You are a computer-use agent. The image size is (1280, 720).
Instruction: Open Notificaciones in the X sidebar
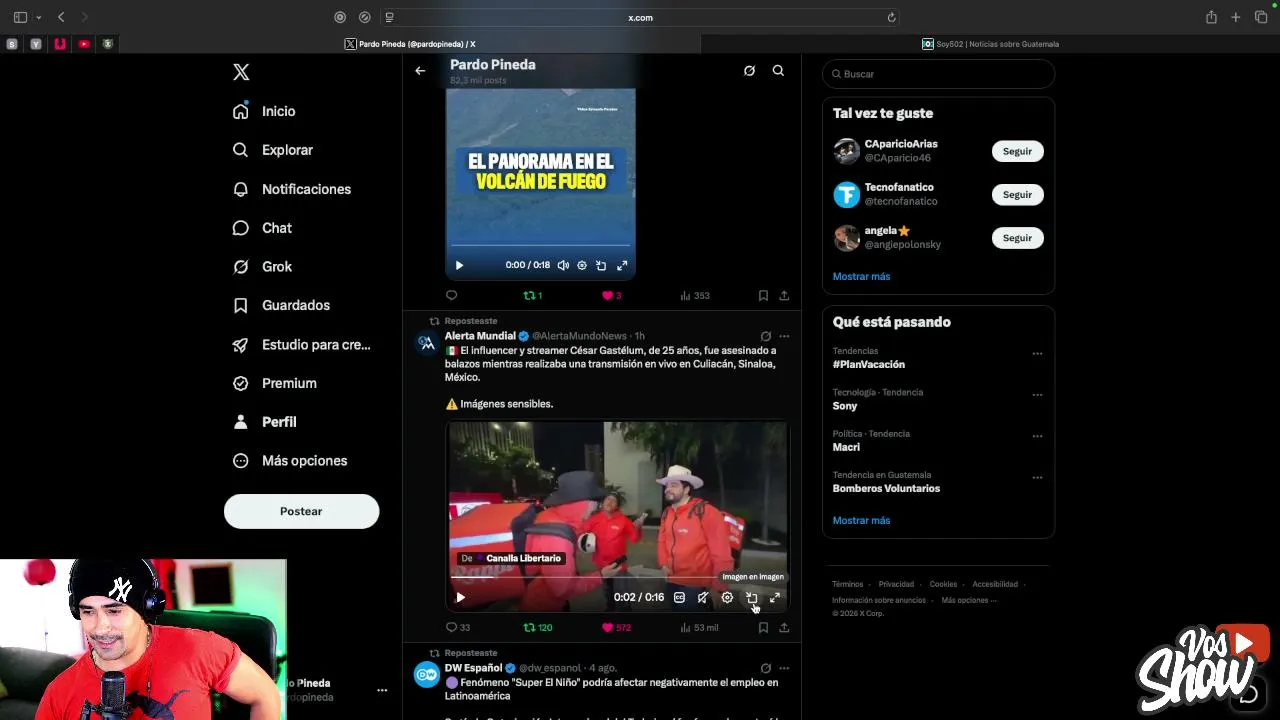coord(292,189)
